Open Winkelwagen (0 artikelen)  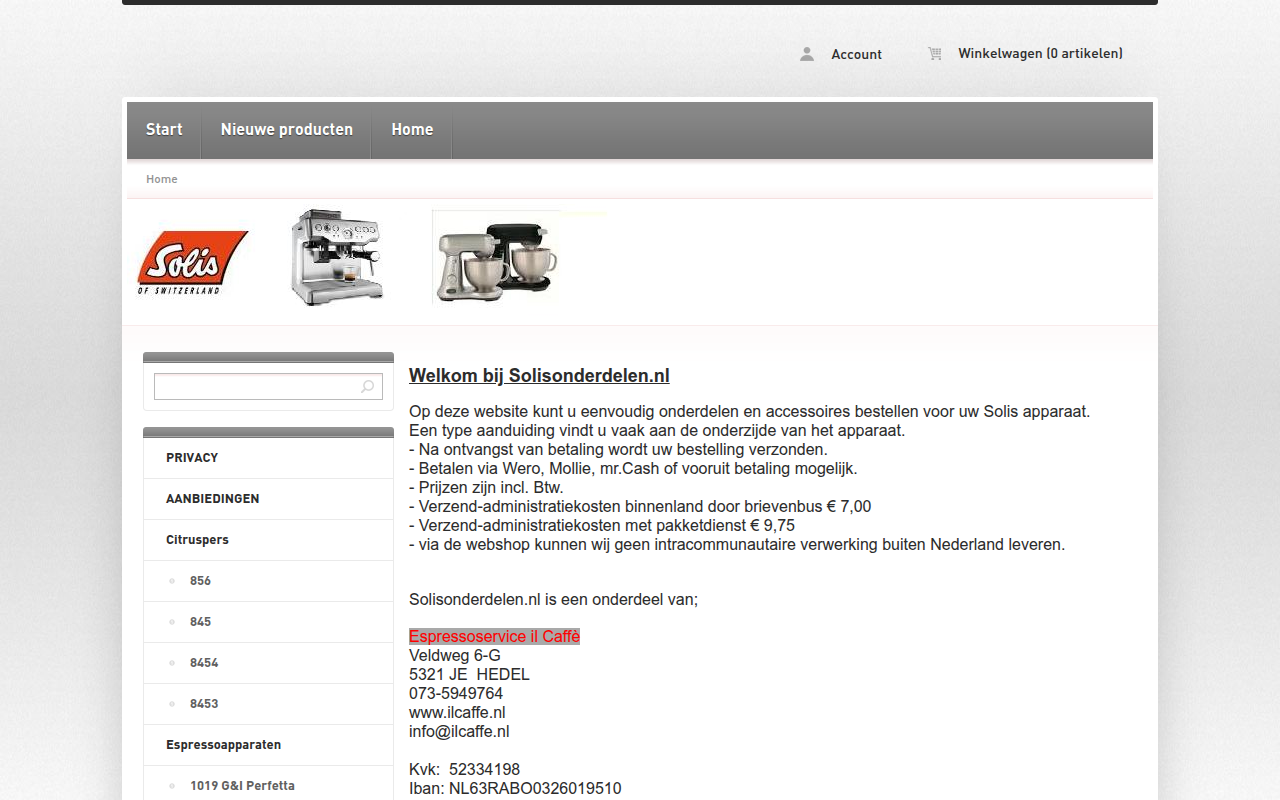(1040, 54)
